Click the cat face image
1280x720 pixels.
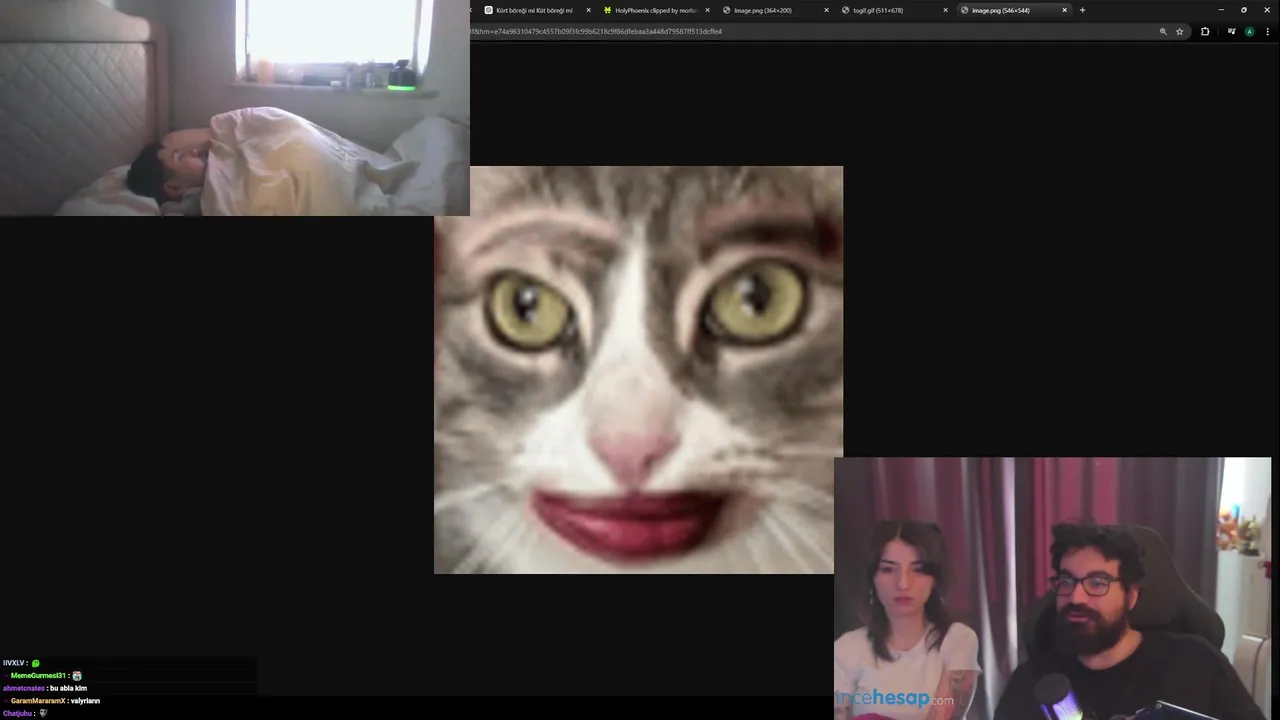coord(638,370)
